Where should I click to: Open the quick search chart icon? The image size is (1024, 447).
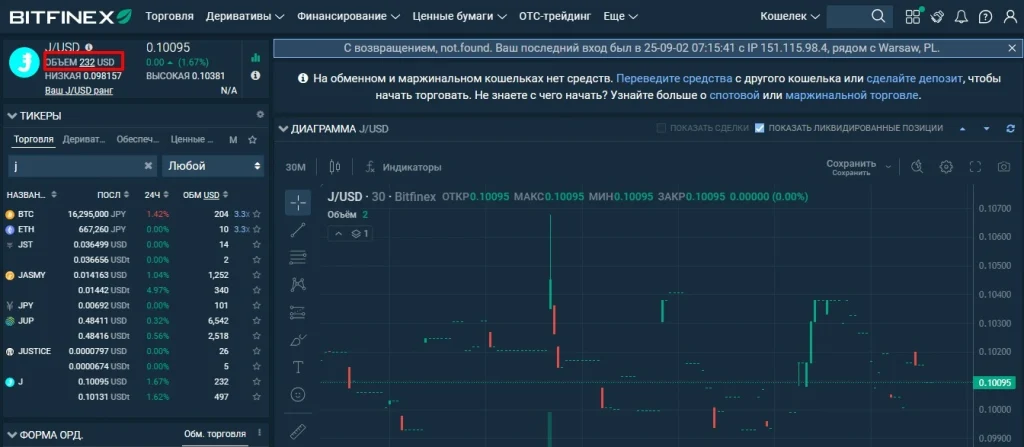point(917,167)
